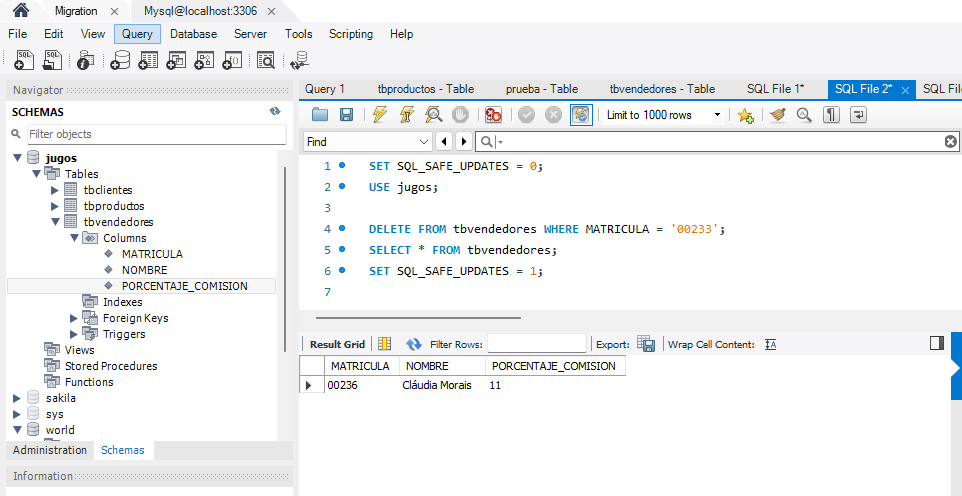Toggle word wrap in editor
The image size is (962, 496).
pyautogui.click(x=858, y=115)
